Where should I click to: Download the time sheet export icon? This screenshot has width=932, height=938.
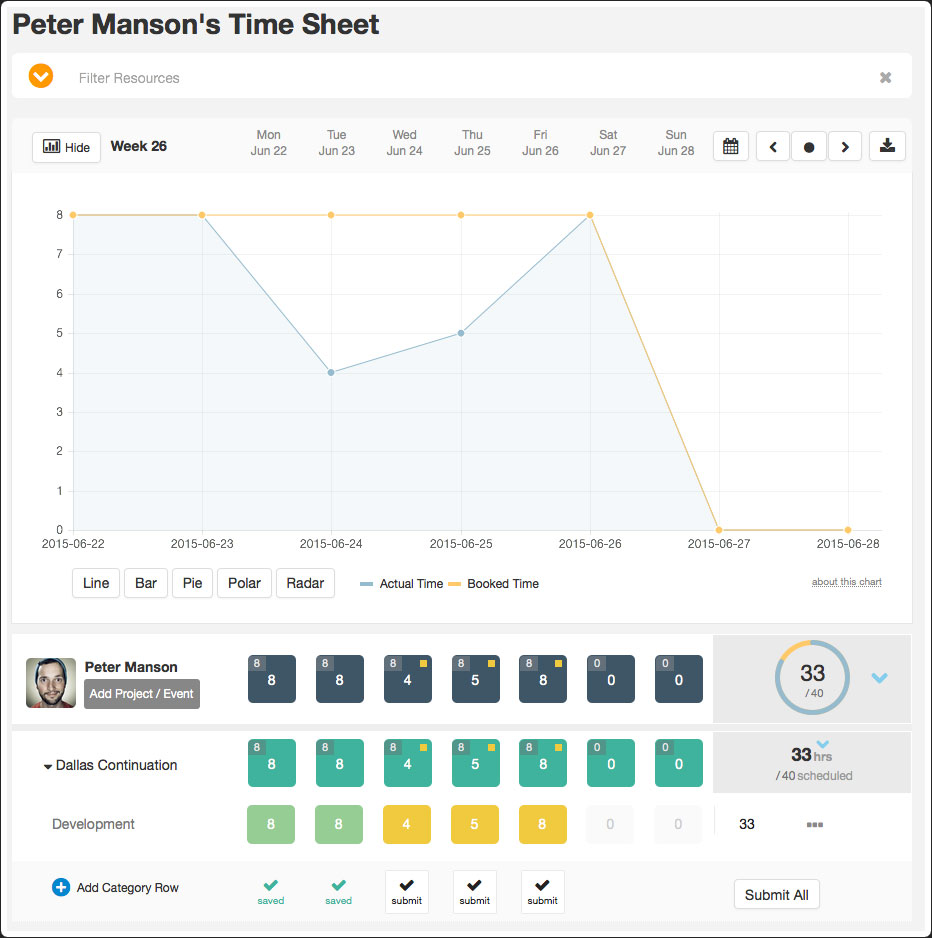coord(887,146)
